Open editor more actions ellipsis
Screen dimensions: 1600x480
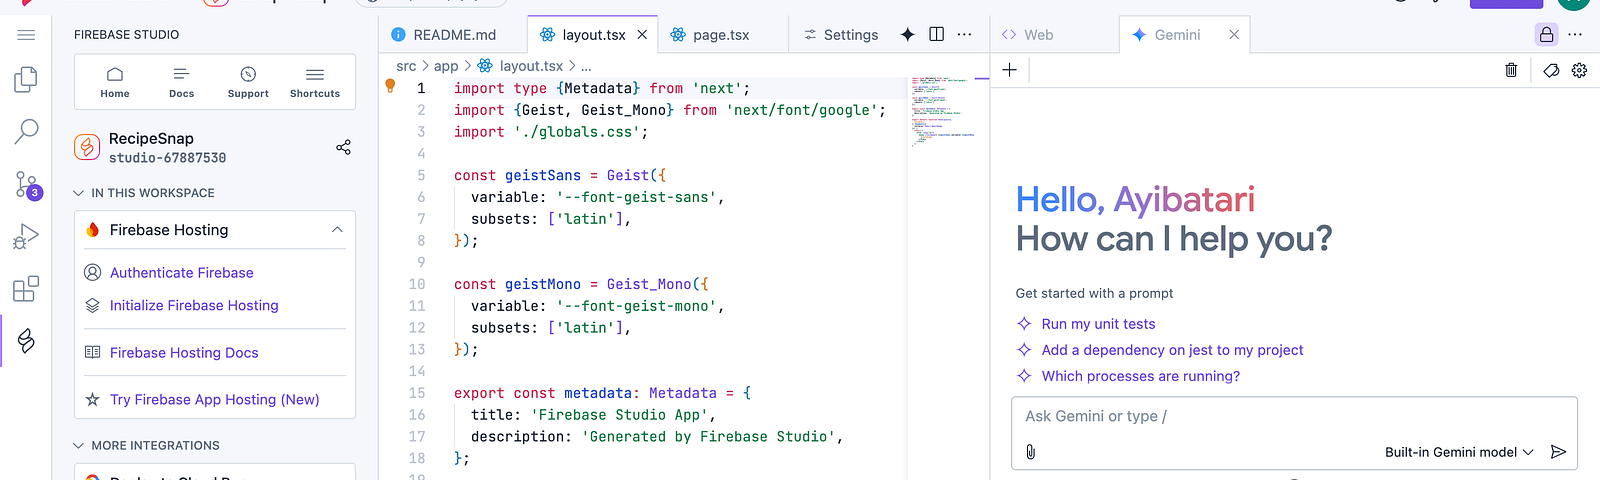pos(964,34)
